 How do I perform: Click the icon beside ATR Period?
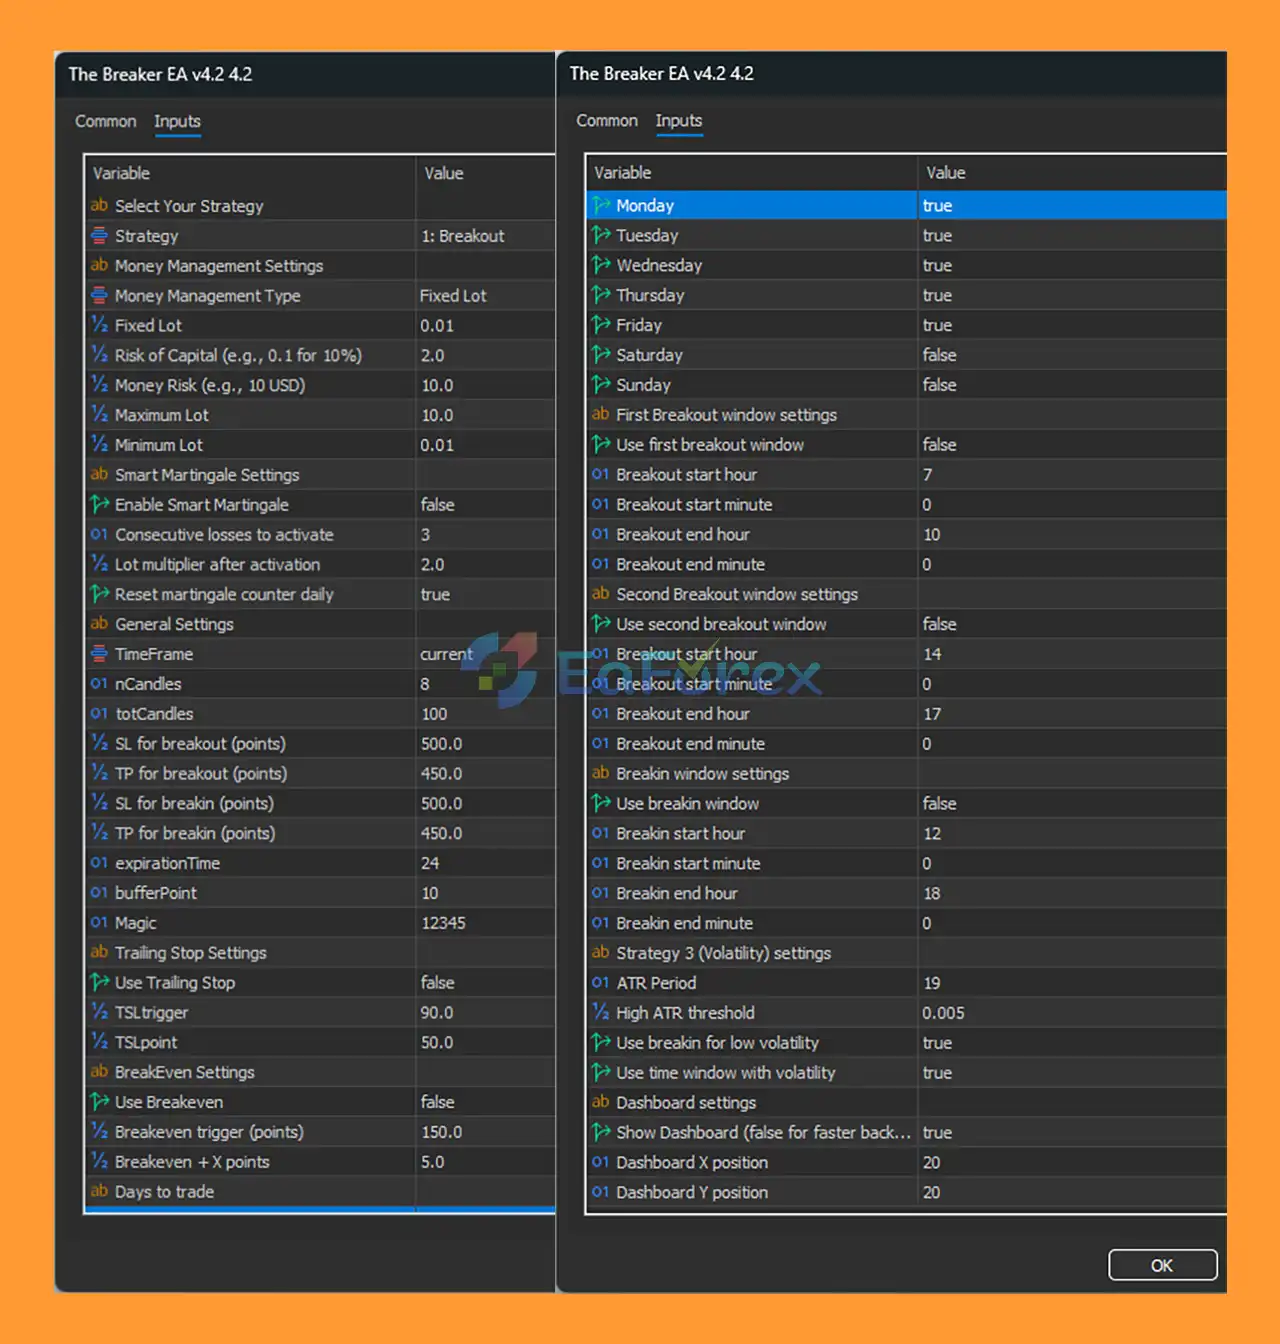tap(600, 983)
